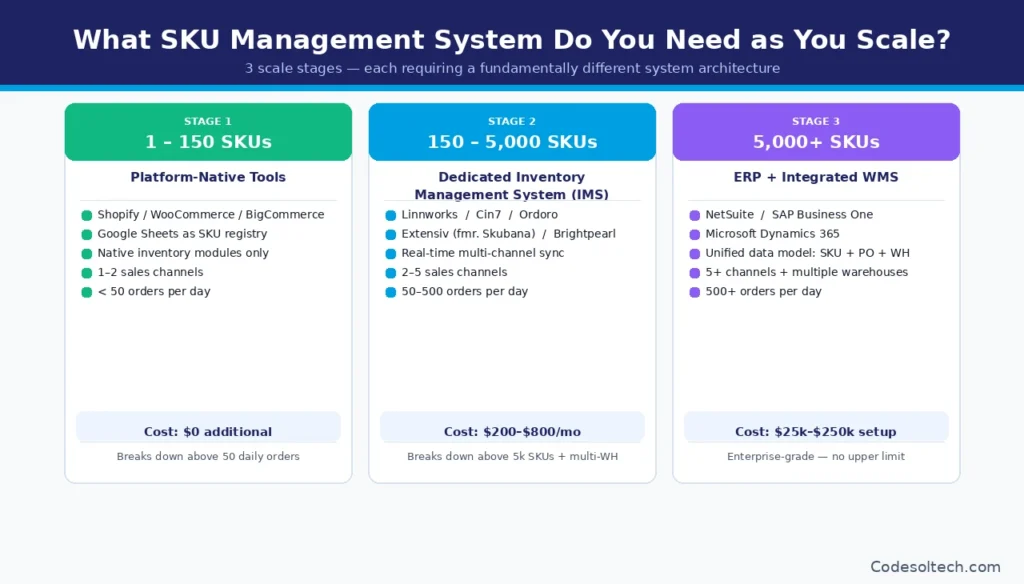Click the Microsoft Dynamics 365 bullet
Image resolution: width=1024 pixels, height=584 pixels.
point(773,233)
